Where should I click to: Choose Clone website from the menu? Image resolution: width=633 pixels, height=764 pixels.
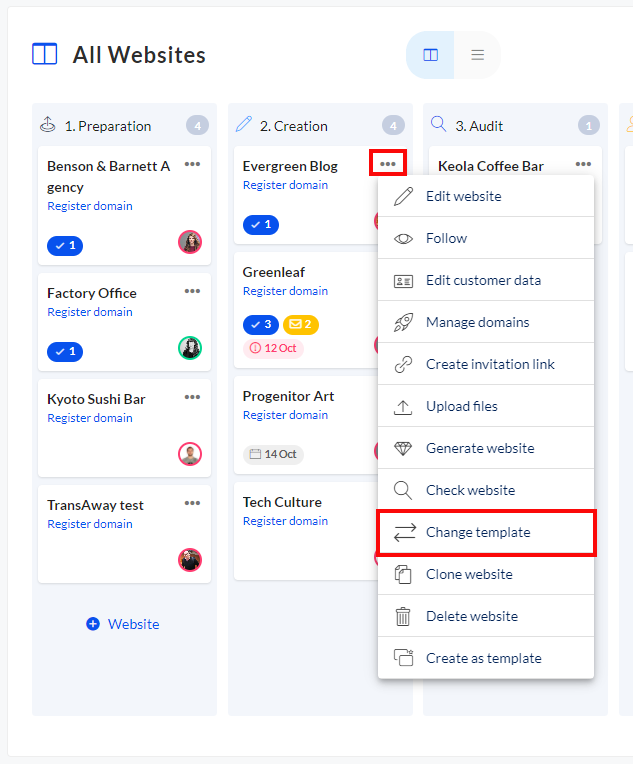pyautogui.click(x=469, y=574)
